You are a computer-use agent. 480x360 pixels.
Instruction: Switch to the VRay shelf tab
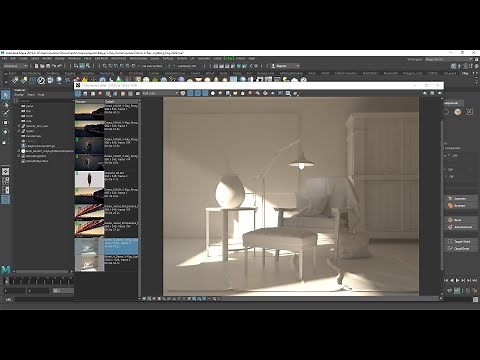click(465, 73)
